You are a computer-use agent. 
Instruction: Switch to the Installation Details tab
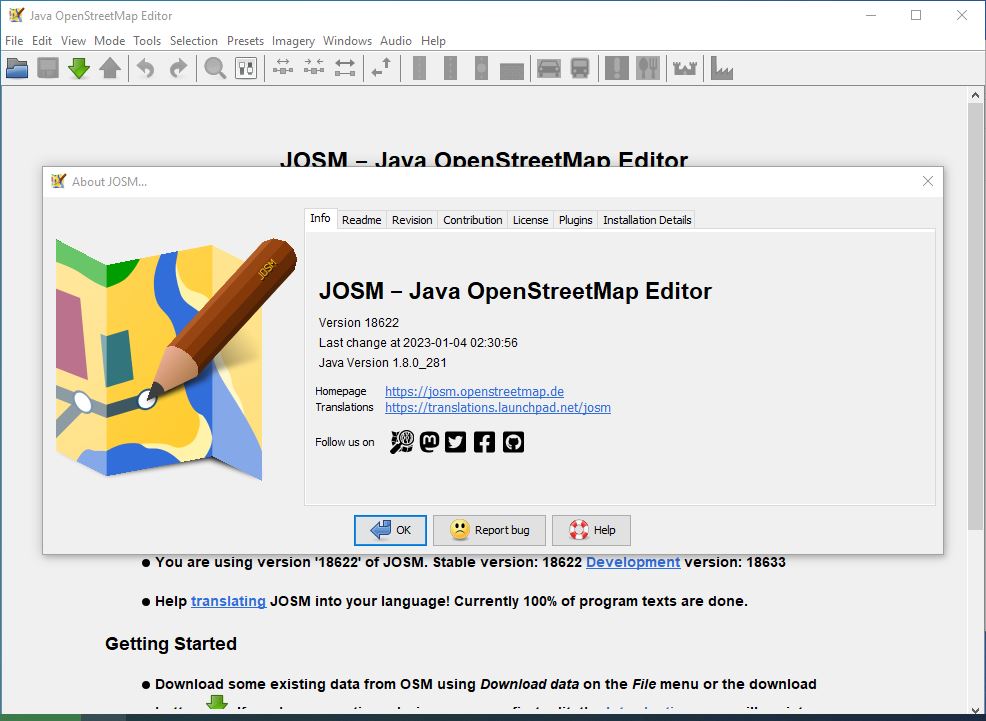647,220
